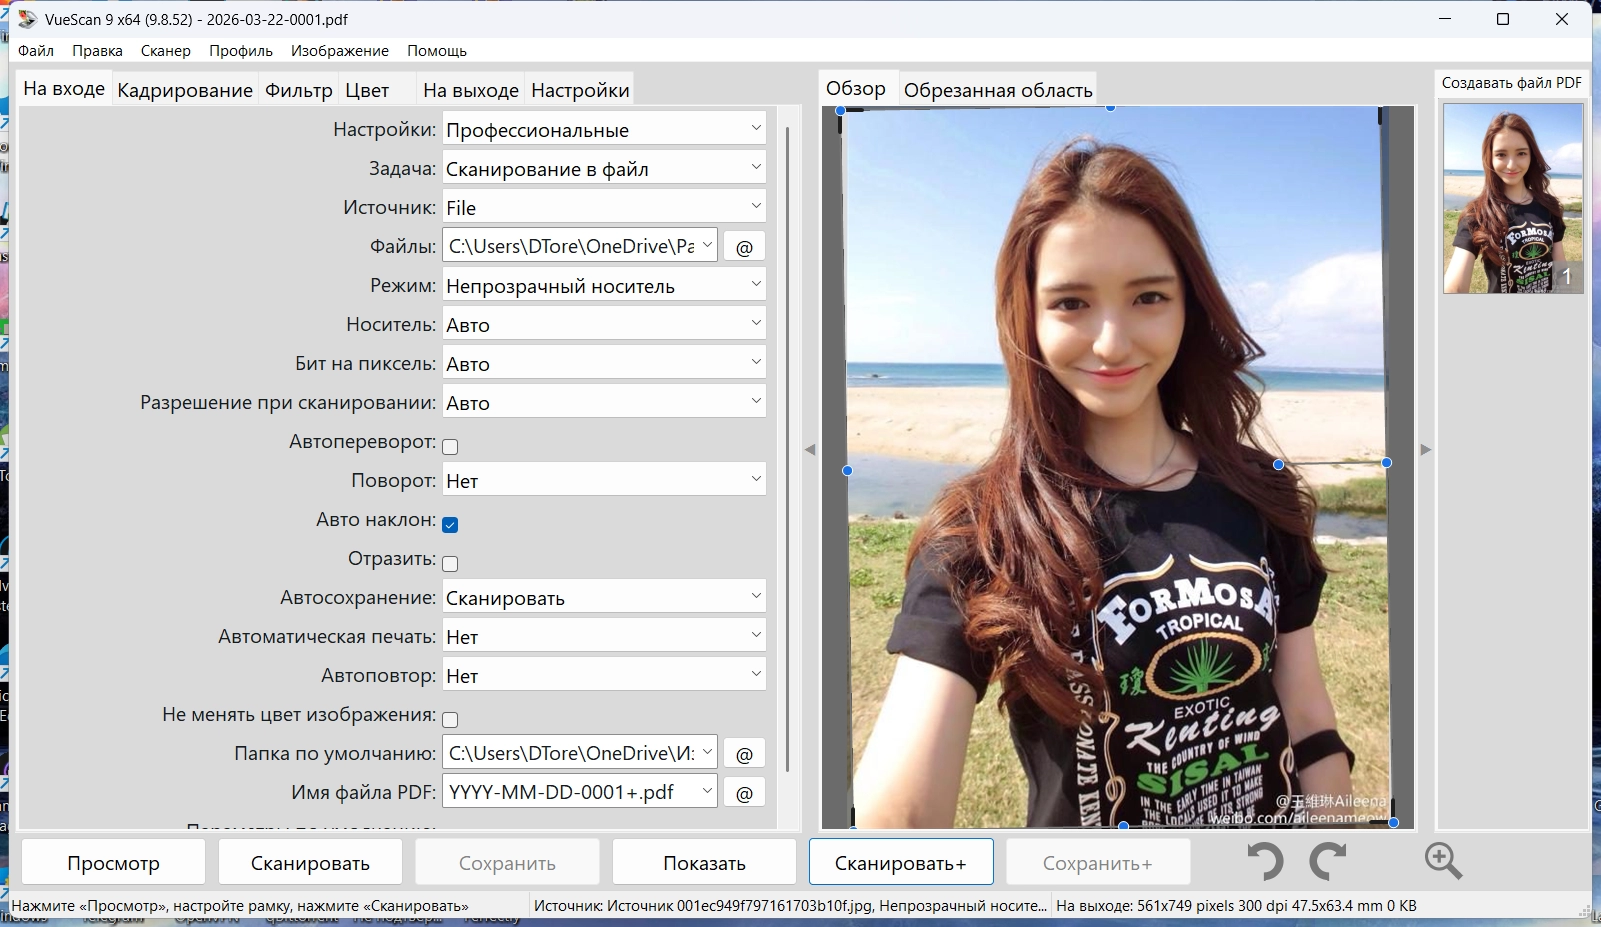Click the settings panel vertical scrollbar

tap(788, 450)
